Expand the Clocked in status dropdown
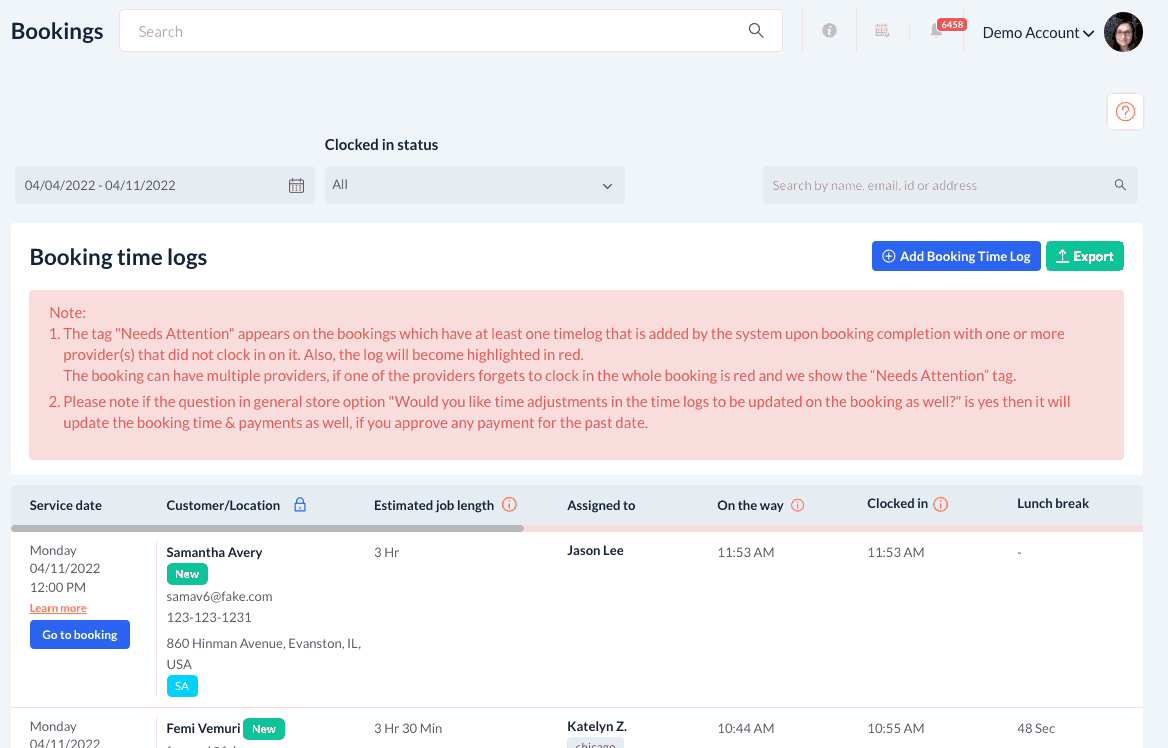1168x748 pixels. point(474,185)
